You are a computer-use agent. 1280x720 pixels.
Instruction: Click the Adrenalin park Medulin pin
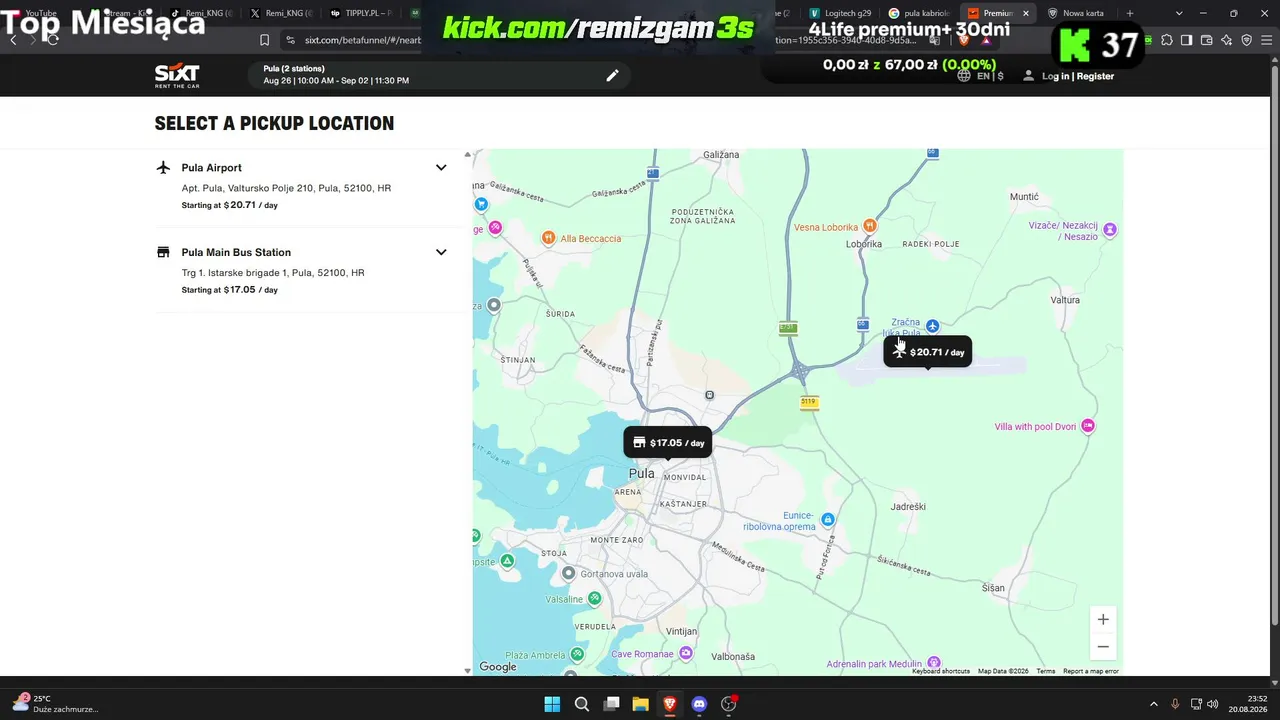(934, 663)
